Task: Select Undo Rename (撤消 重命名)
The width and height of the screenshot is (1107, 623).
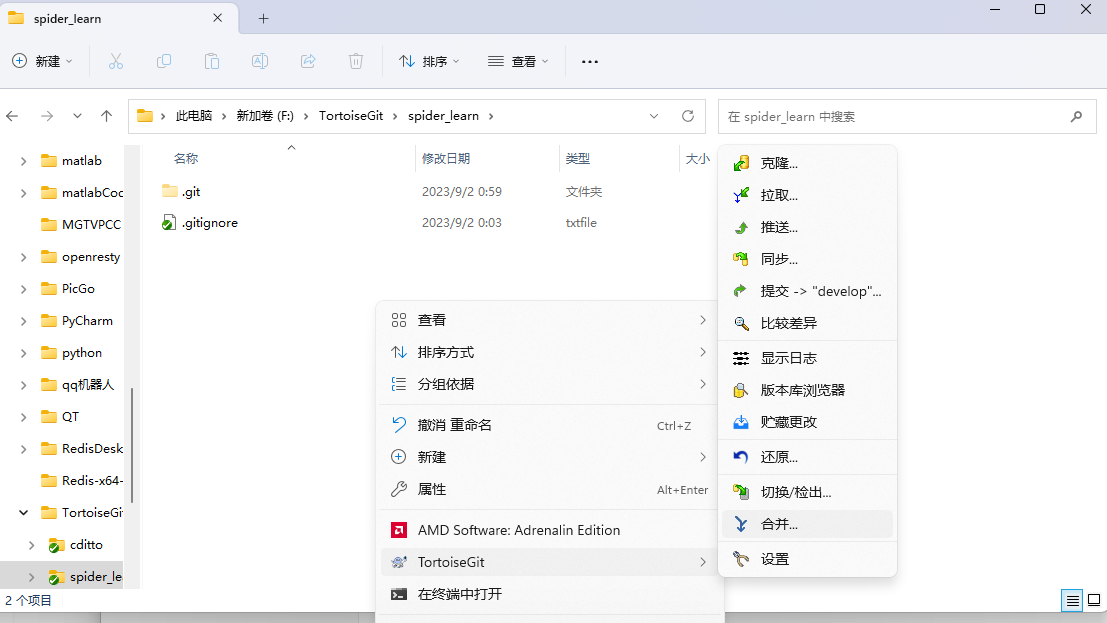Action: [x=549, y=425]
